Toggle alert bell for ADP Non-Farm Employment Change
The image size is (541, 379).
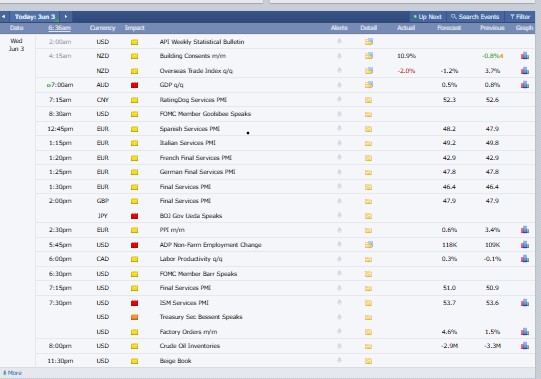pyautogui.click(x=339, y=244)
